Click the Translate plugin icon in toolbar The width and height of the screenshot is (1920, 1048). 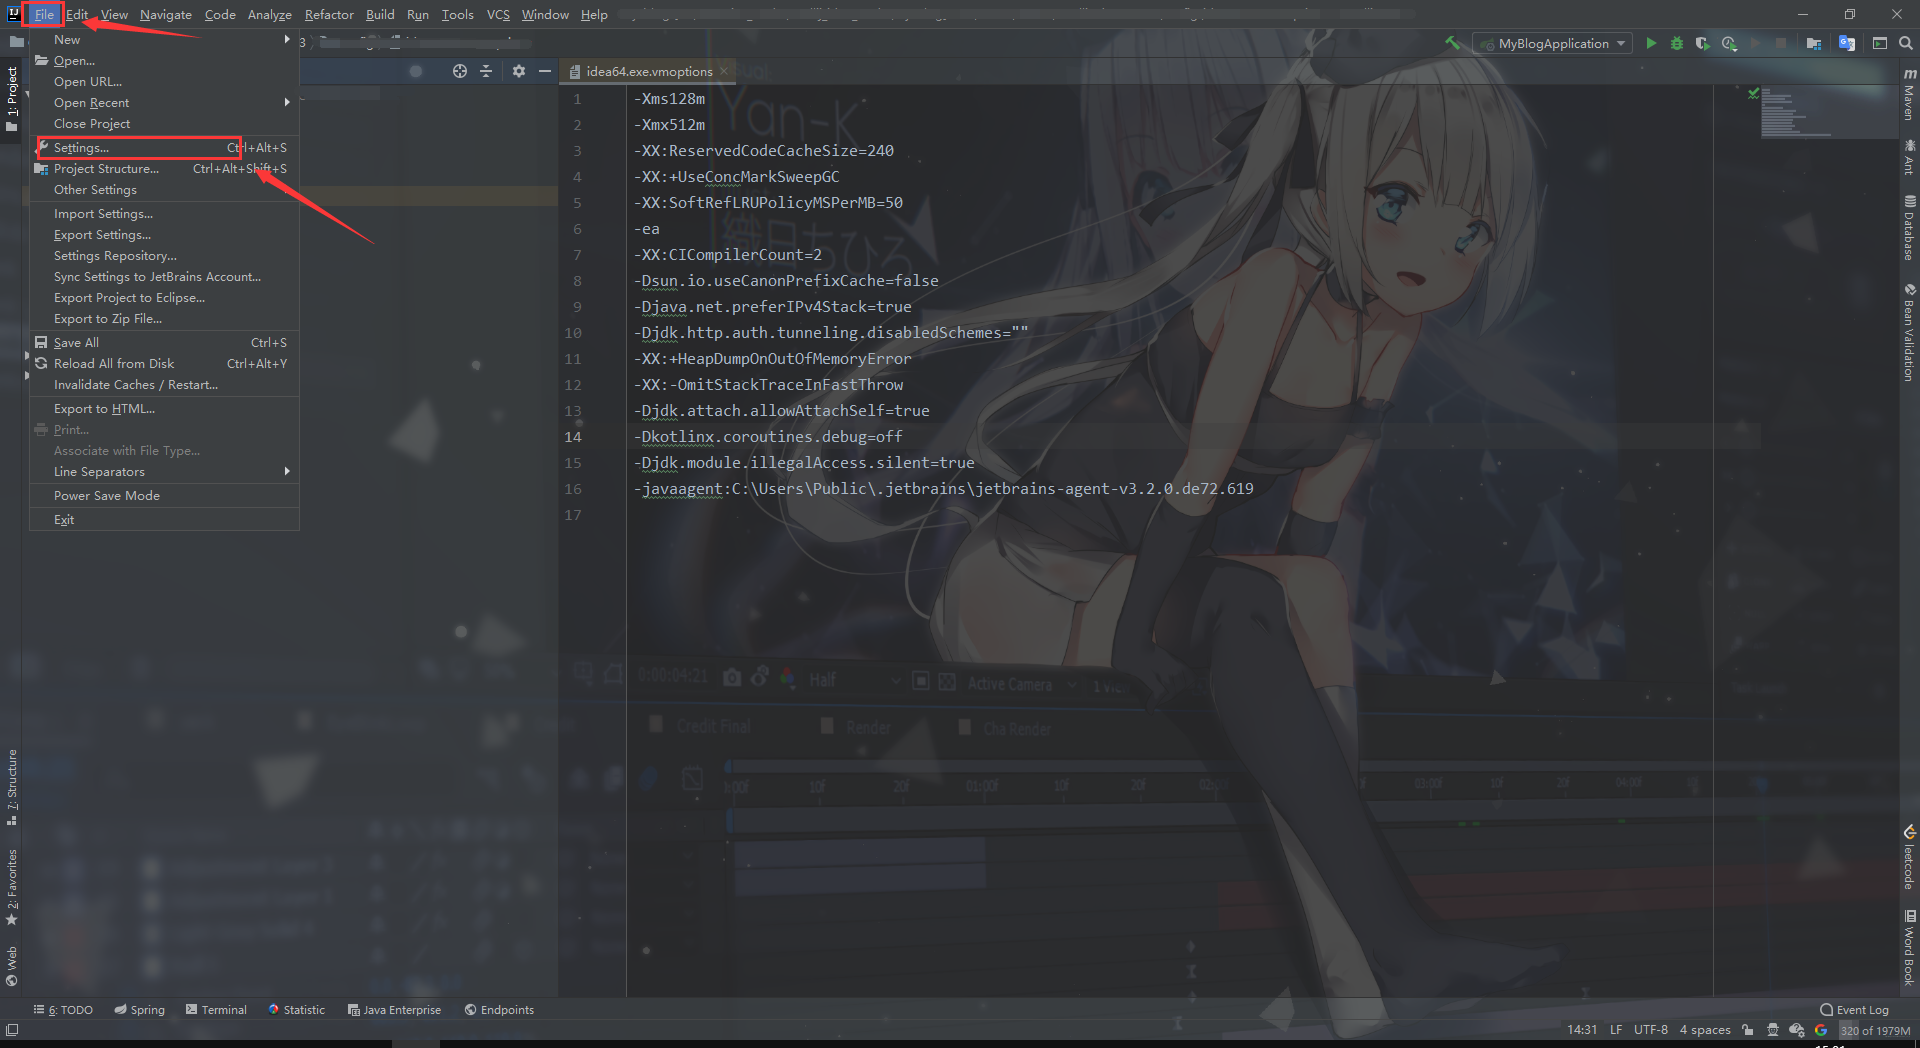coord(1847,43)
